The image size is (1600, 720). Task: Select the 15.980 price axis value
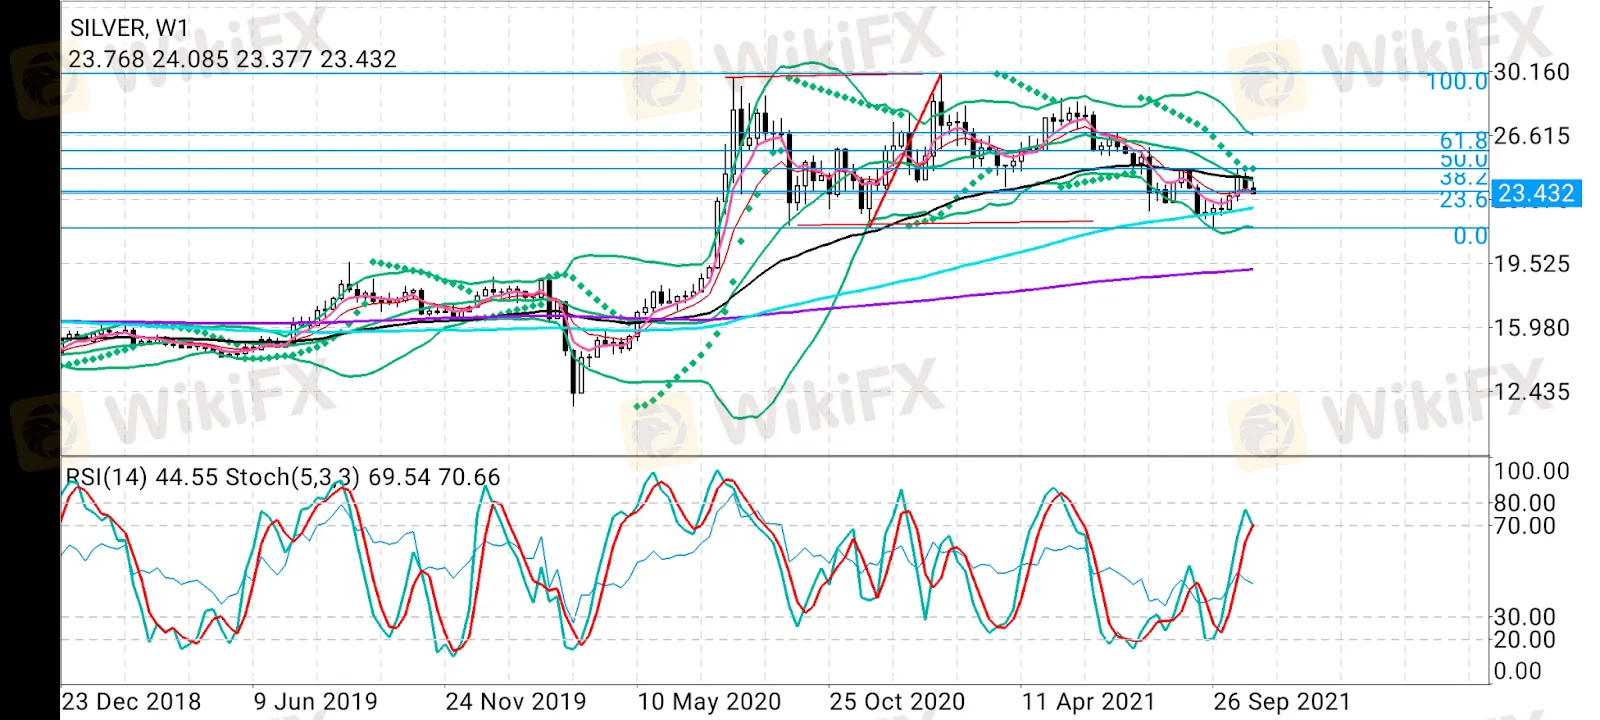tap(1531, 328)
